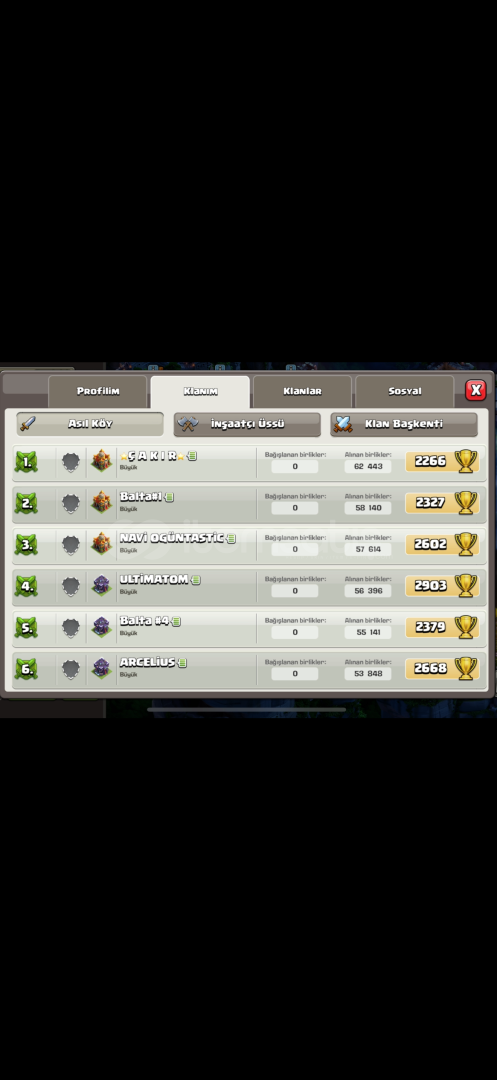The image size is (497, 1080).
Task: Click the gold trophy next to 2266
Action: pos(465,461)
